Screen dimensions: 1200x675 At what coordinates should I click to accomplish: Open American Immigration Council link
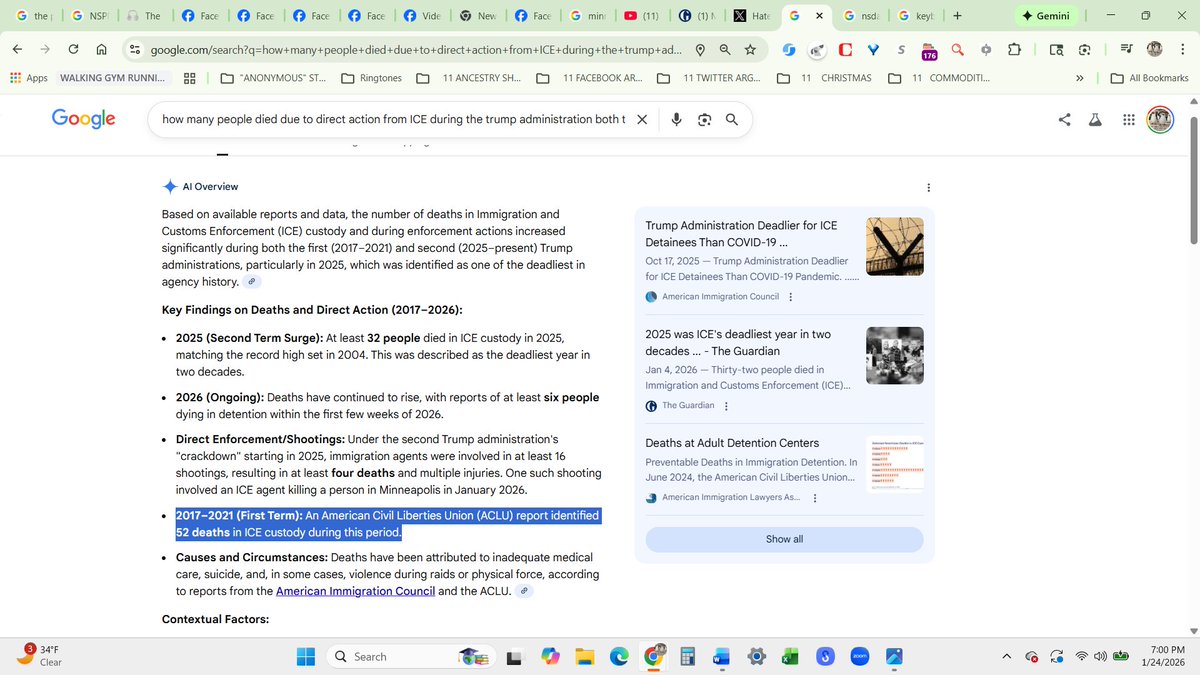(355, 591)
